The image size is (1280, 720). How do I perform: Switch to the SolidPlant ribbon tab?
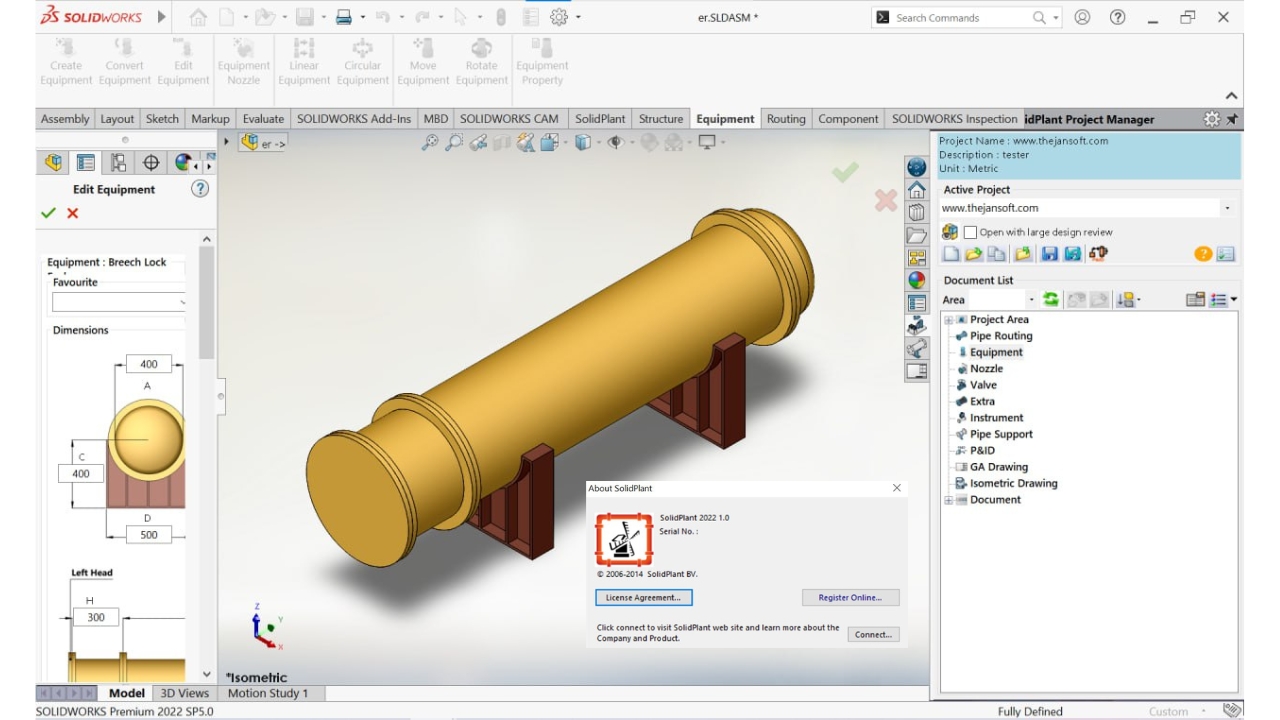(x=600, y=118)
